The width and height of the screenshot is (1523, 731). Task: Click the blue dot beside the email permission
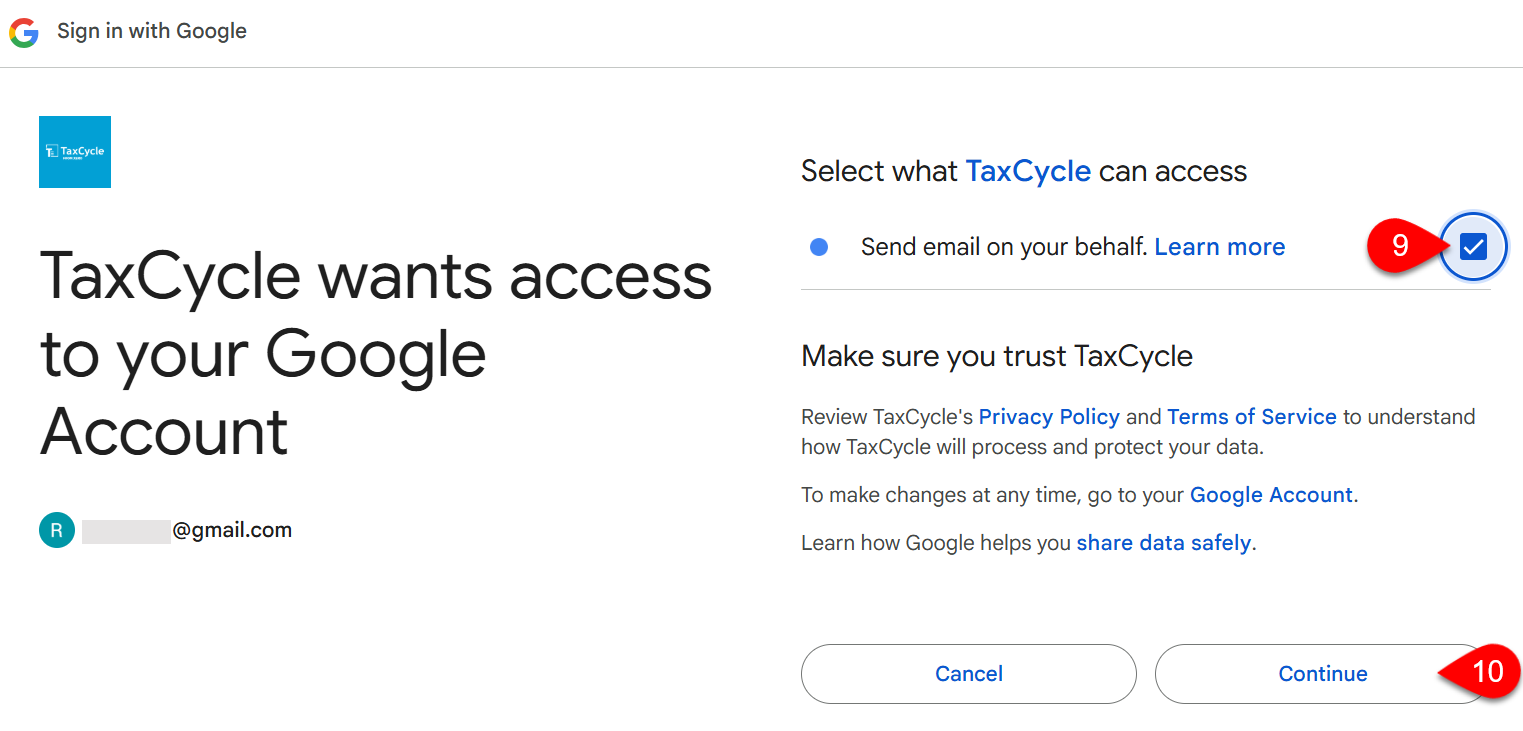coord(818,246)
